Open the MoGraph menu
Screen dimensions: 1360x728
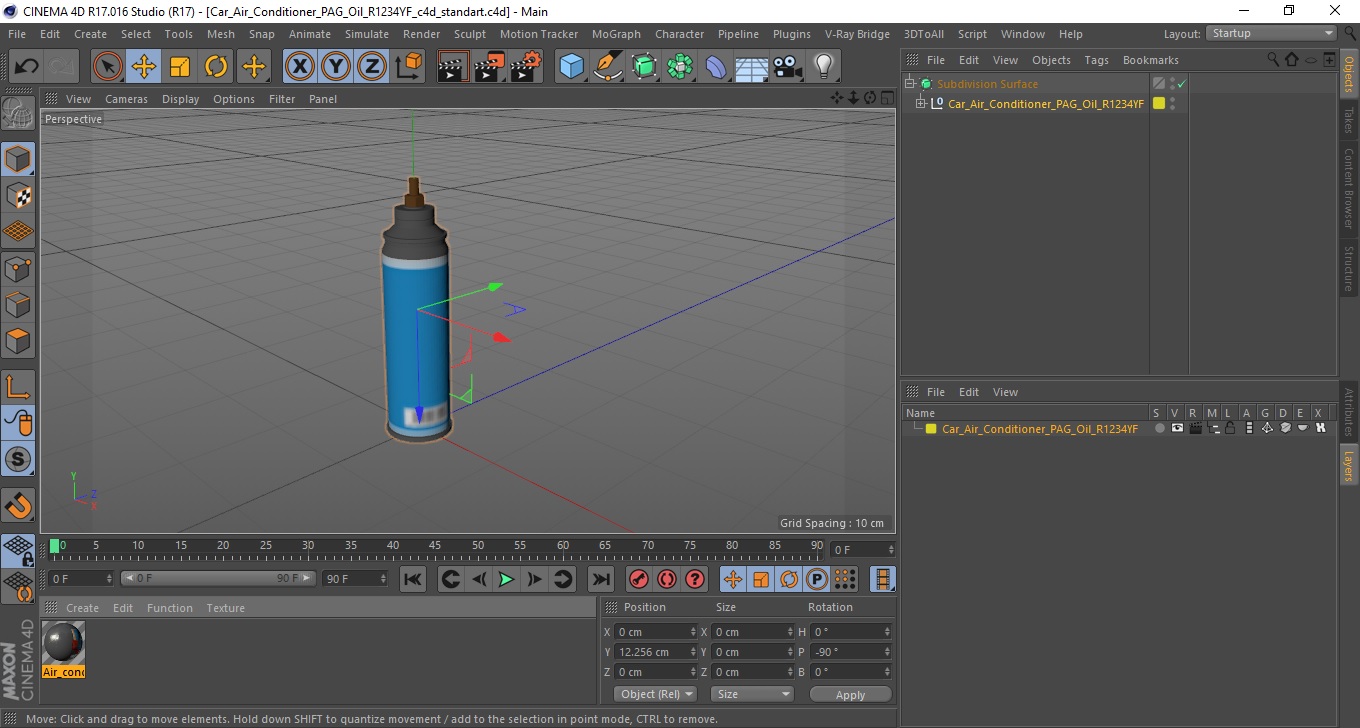point(616,34)
